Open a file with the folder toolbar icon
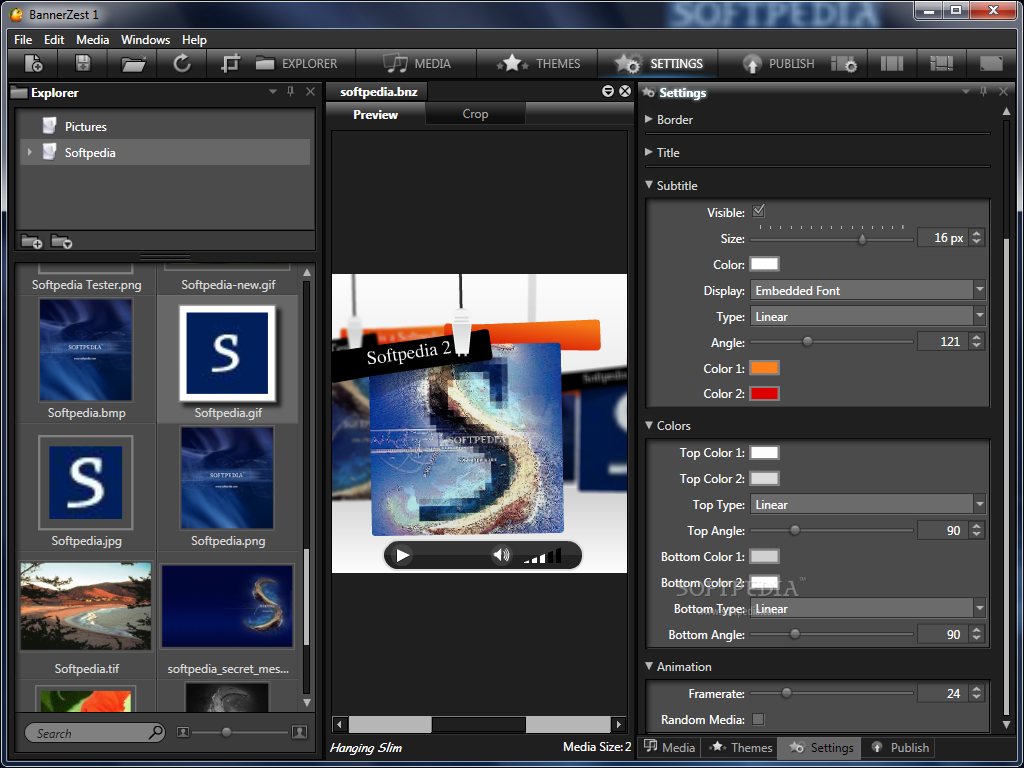 coord(133,64)
